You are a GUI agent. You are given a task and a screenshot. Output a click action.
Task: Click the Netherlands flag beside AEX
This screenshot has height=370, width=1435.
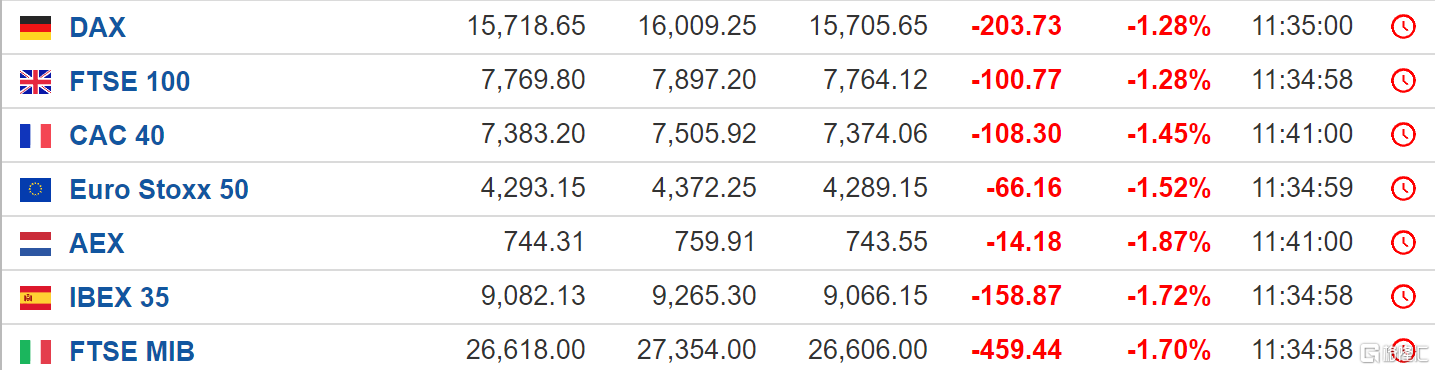click(35, 244)
